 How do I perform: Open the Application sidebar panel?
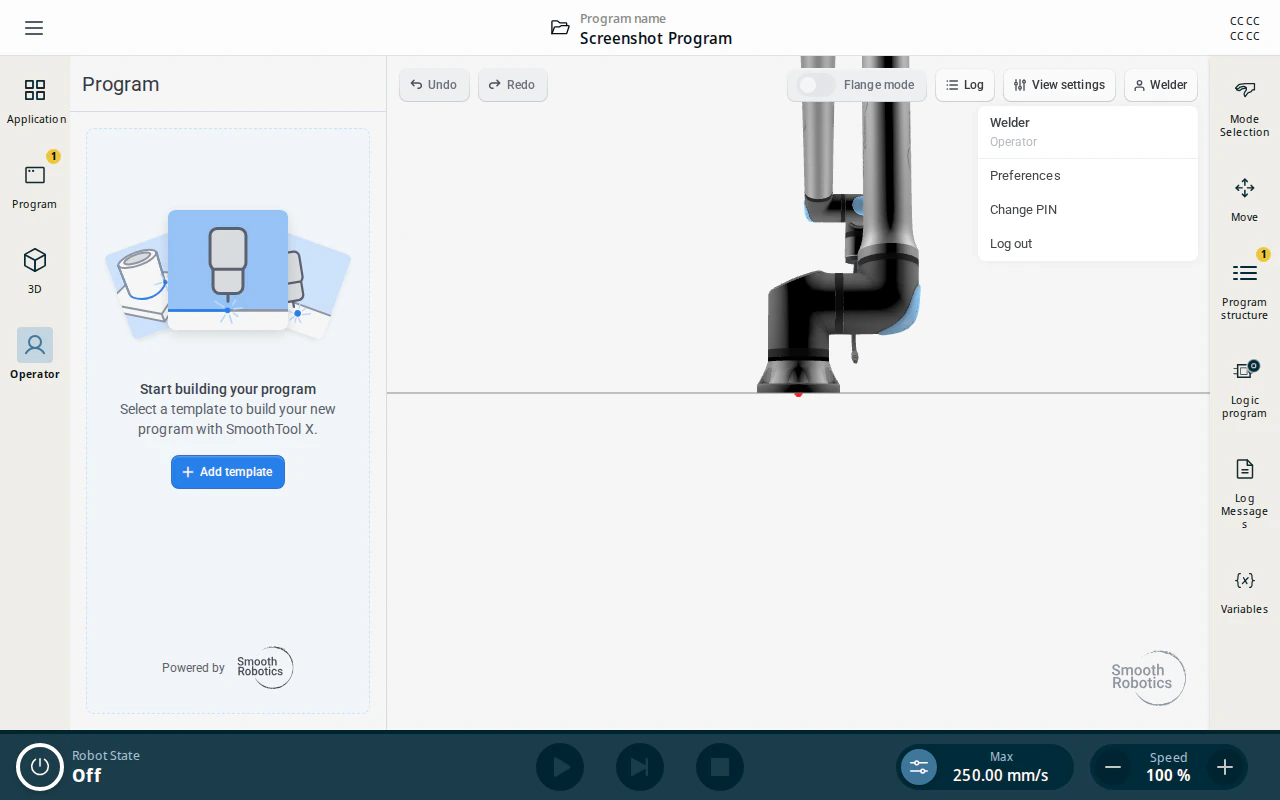[35, 102]
